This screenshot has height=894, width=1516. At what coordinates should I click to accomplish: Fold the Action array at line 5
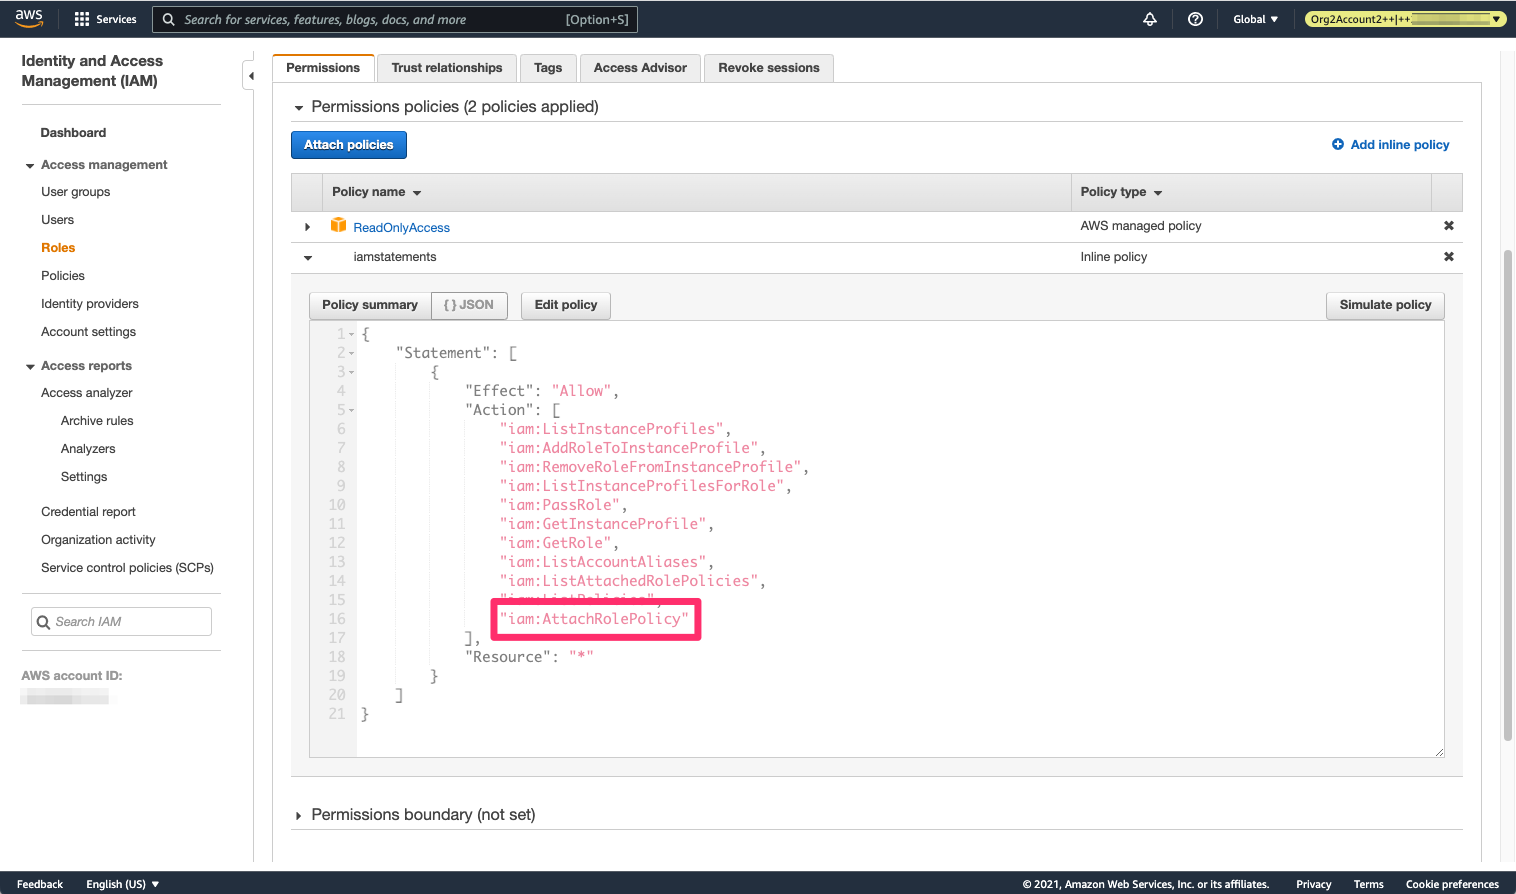(x=351, y=410)
